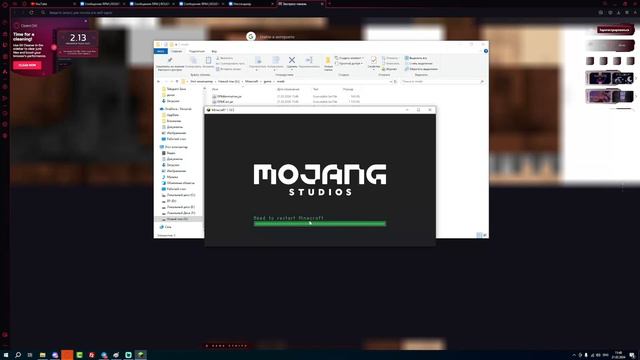Sort files by the Size column header

tap(348, 89)
